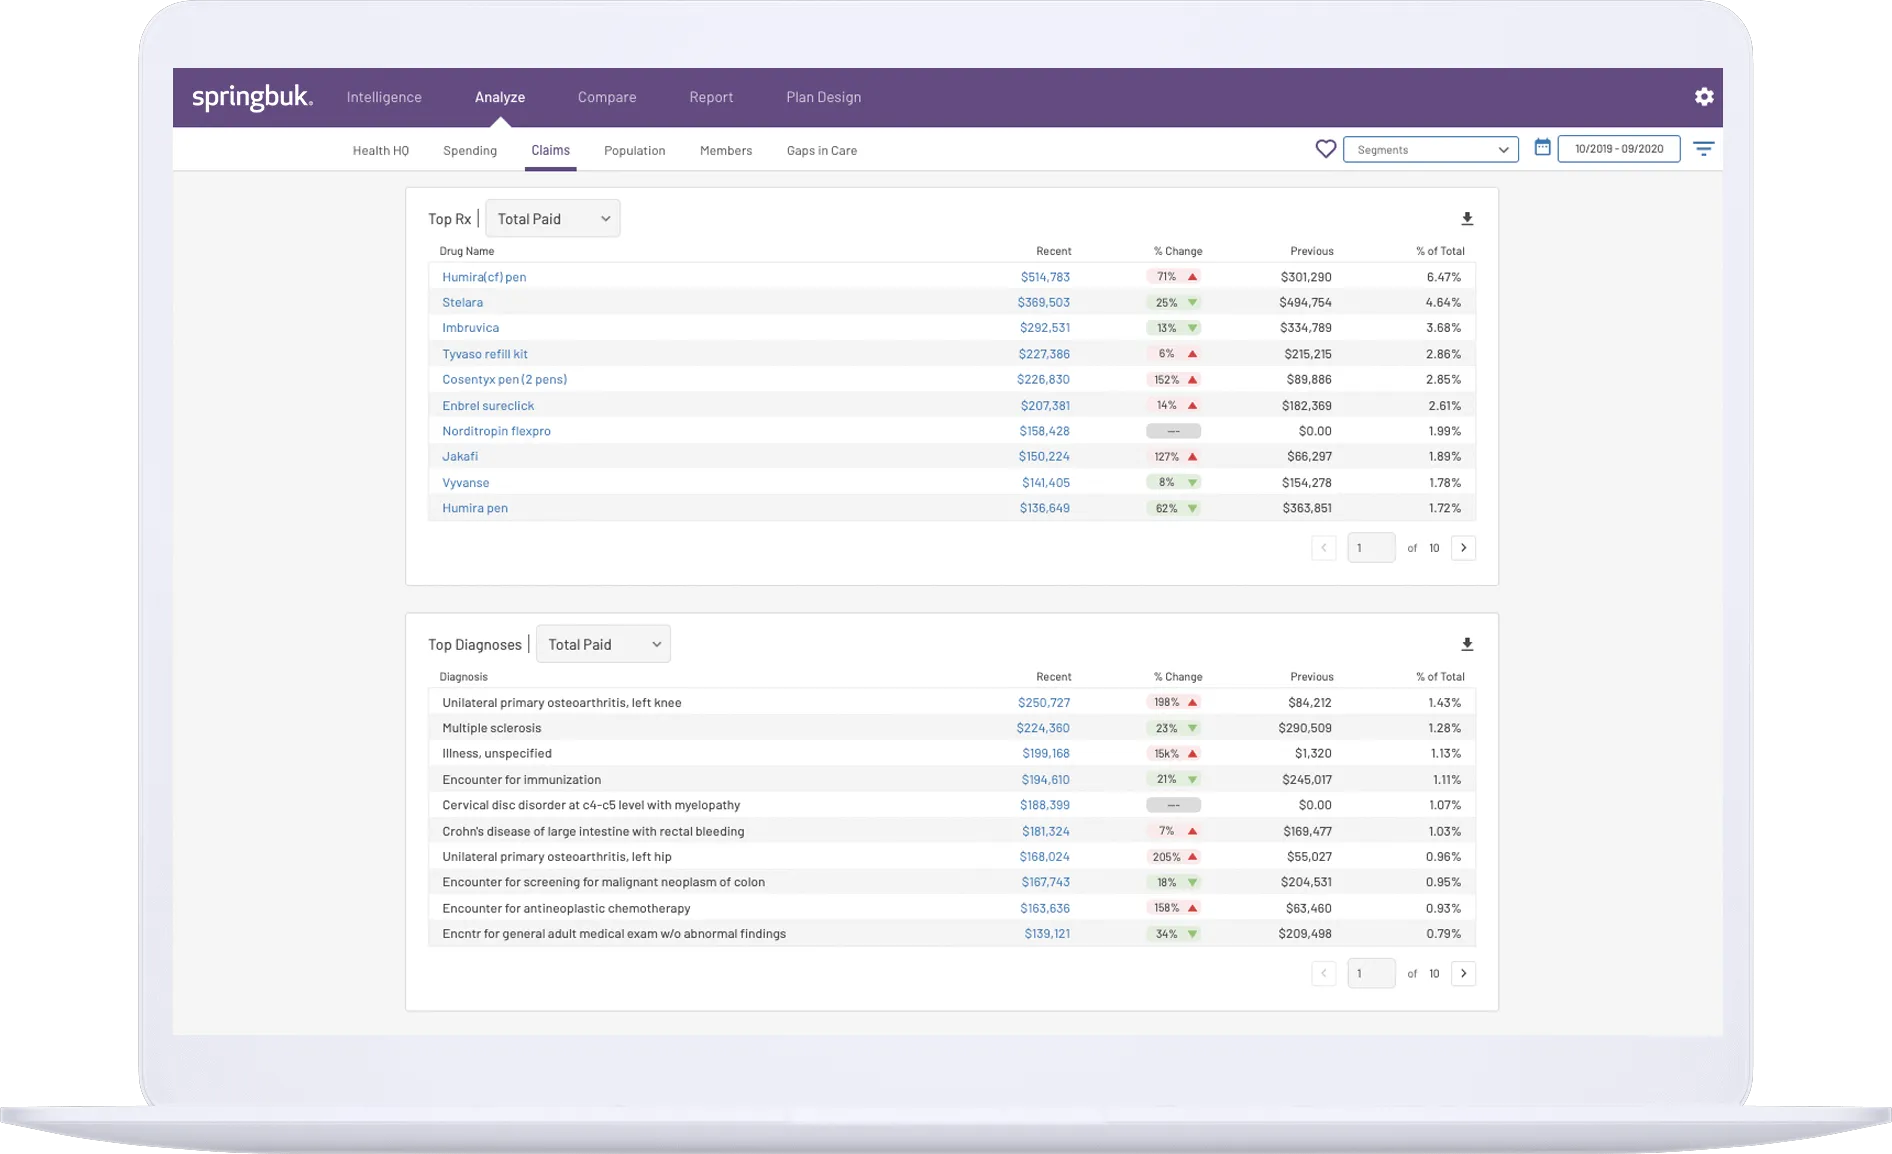
Task: Click the $224,360 Multiple sclerosis amount
Action: point(1043,728)
